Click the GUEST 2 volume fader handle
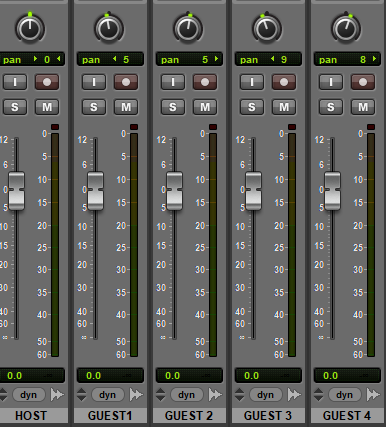The image size is (386, 427). click(174, 191)
